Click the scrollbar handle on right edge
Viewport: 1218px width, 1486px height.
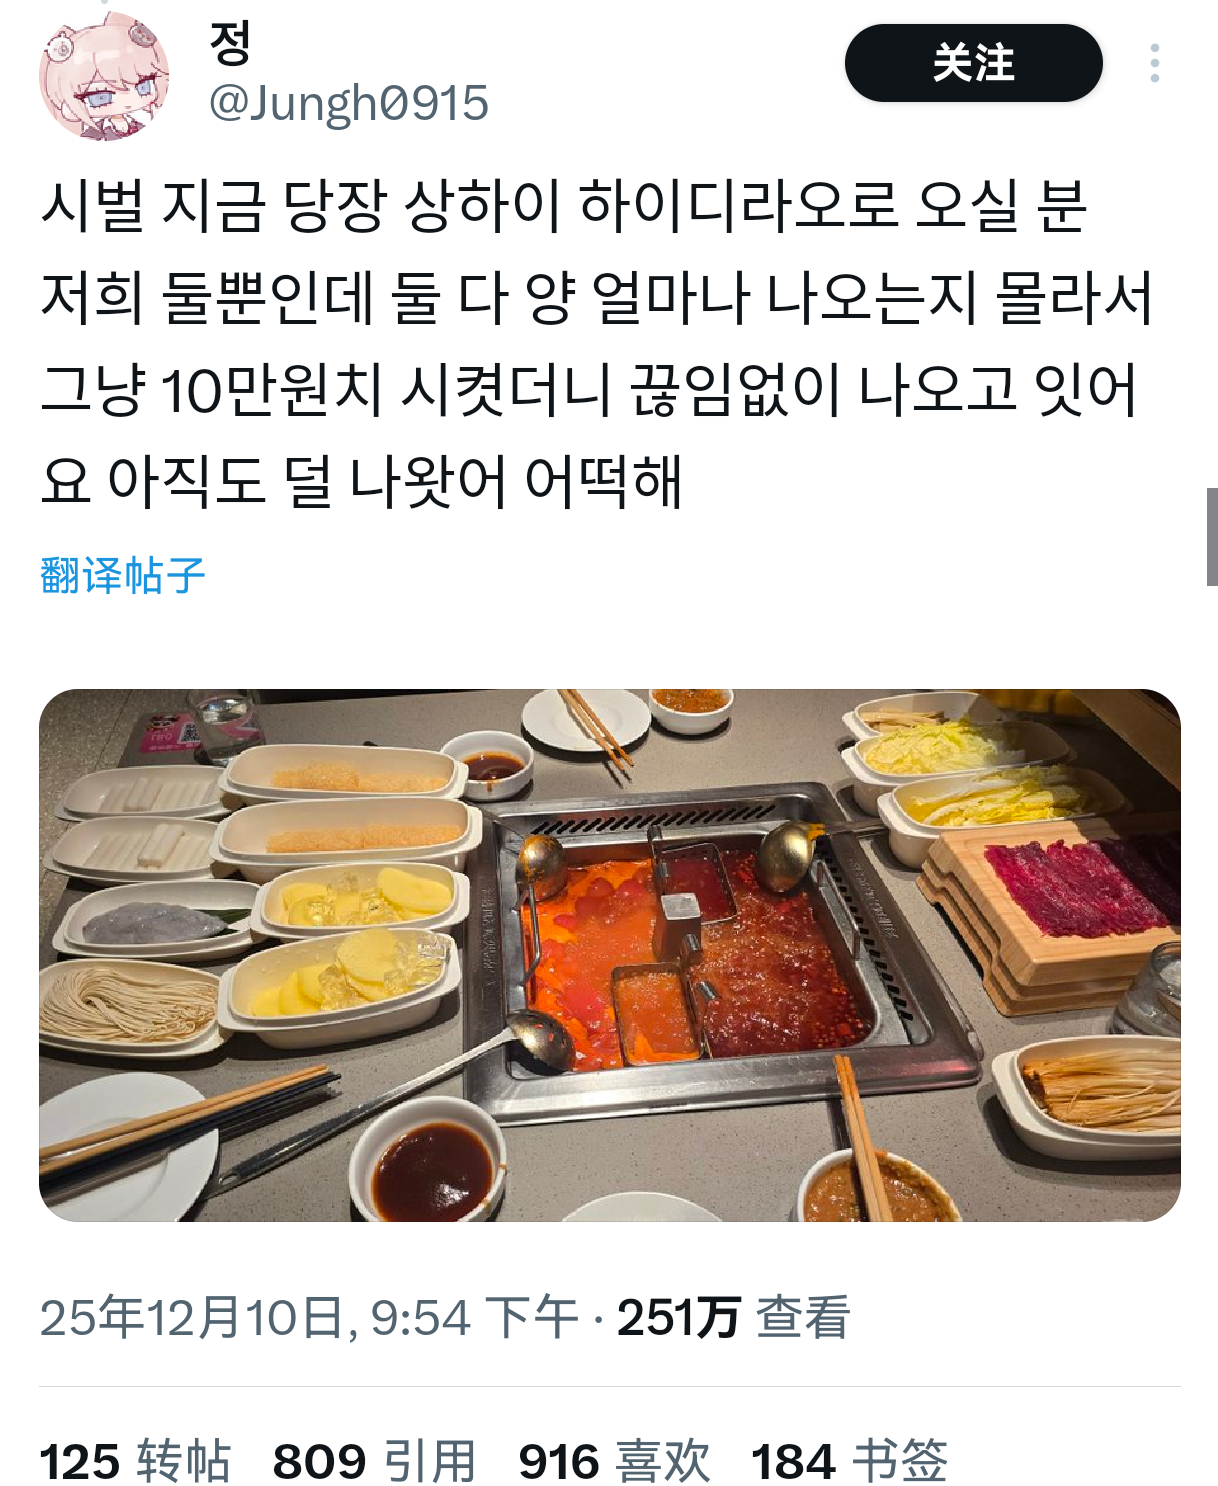pyautogui.click(x=1212, y=537)
